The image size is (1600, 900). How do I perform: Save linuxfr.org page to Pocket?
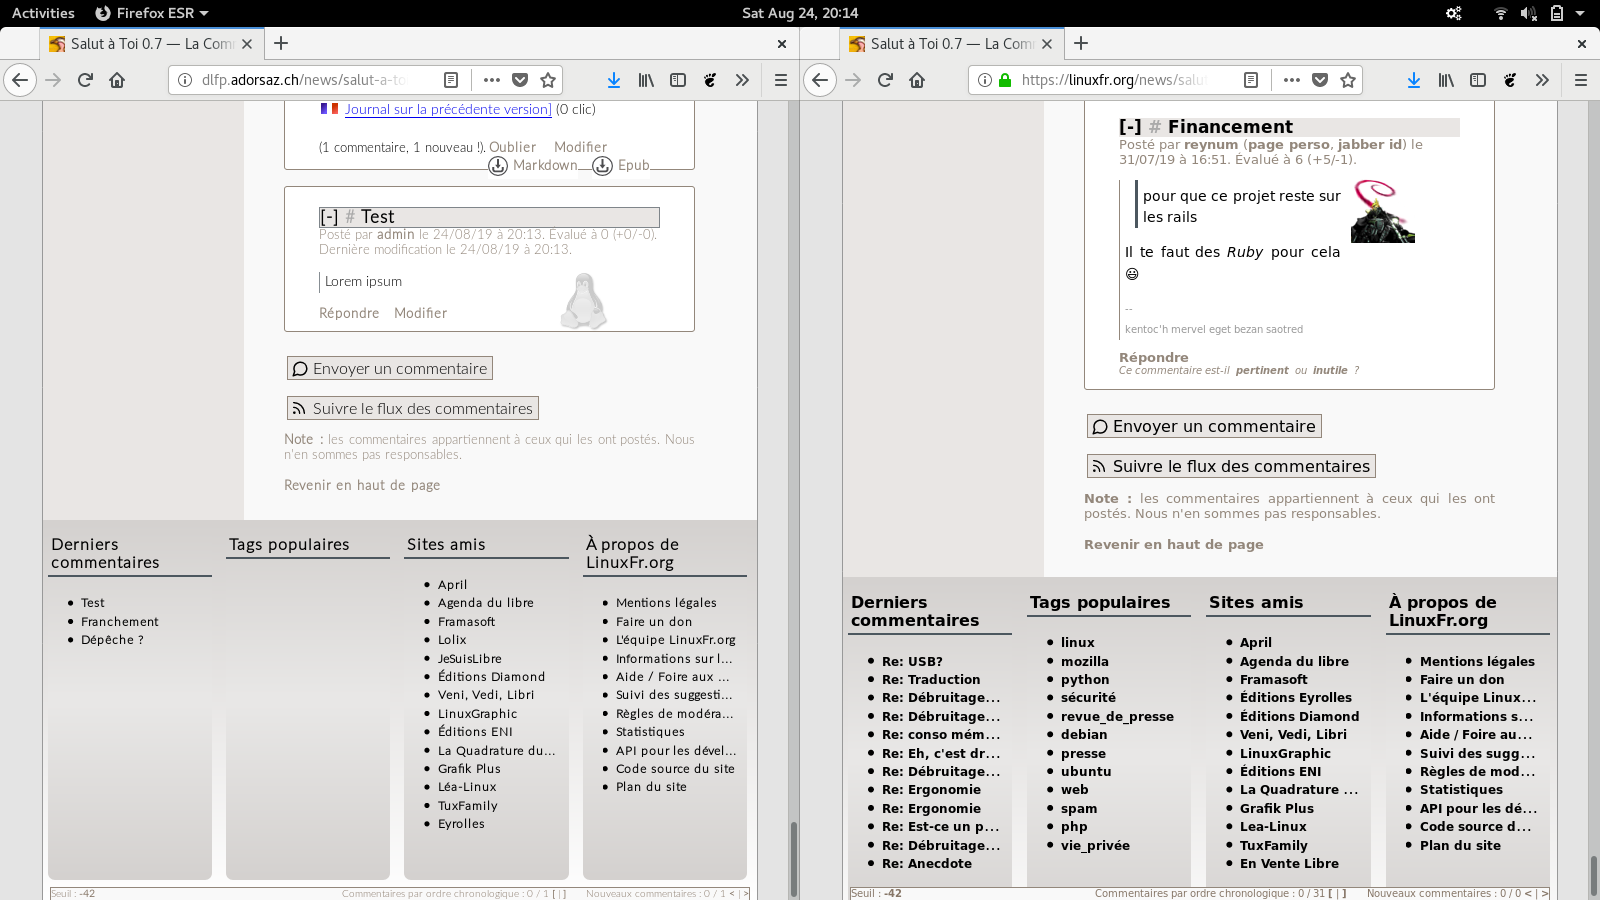1320,80
